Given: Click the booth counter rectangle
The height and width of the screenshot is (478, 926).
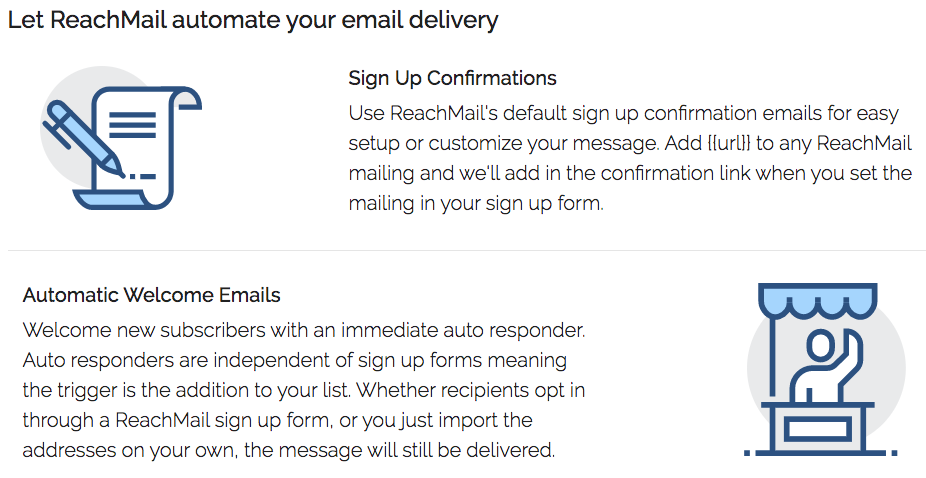Looking at the screenshot, I should tap(819, 430).
